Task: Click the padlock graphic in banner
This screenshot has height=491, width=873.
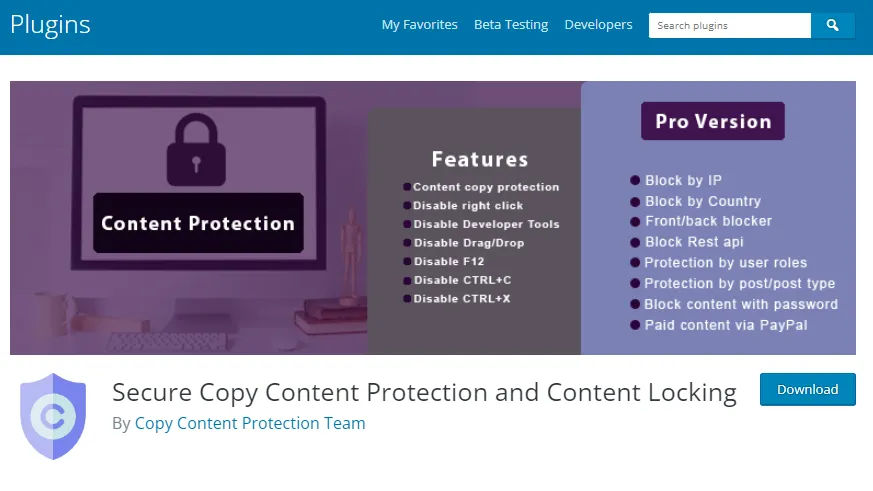Action: (196, 149)
